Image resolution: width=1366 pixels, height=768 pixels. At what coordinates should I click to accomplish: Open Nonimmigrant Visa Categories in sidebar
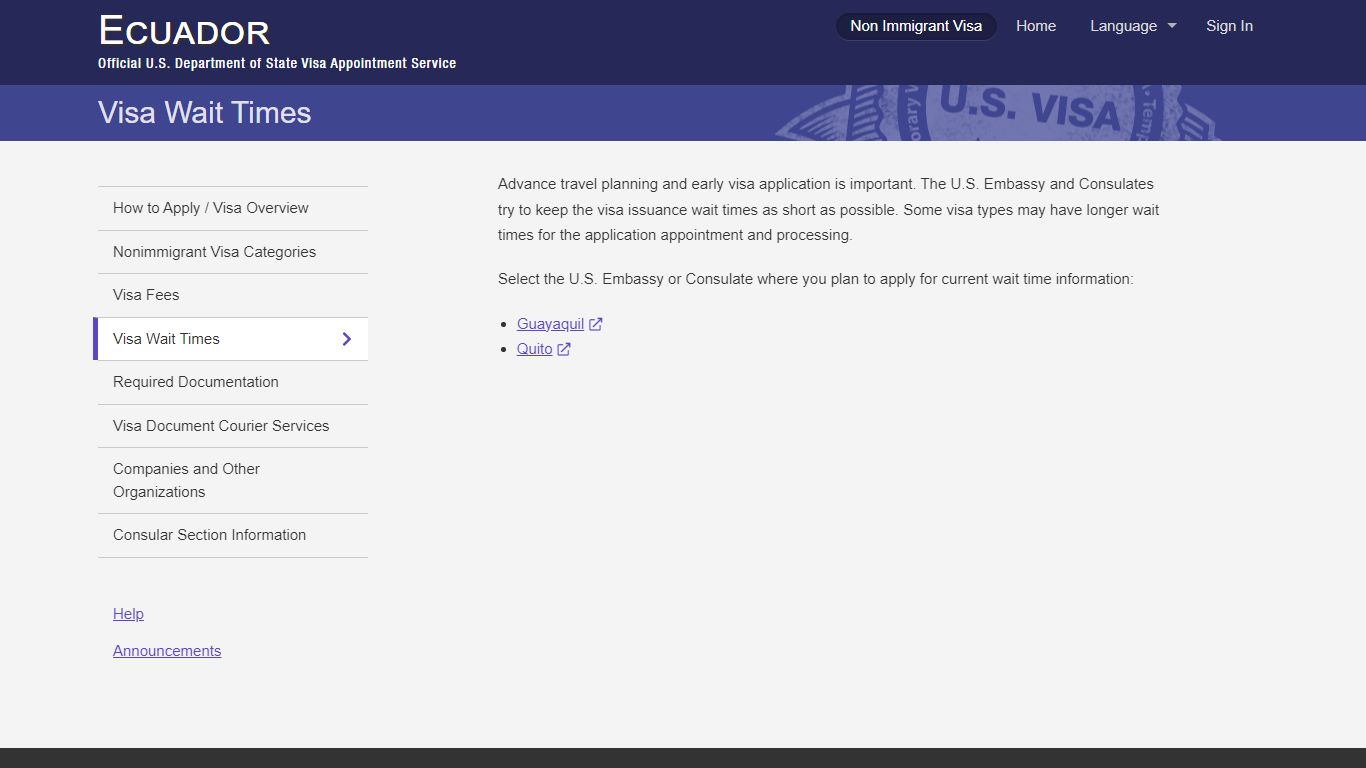[x=233, y=252]
